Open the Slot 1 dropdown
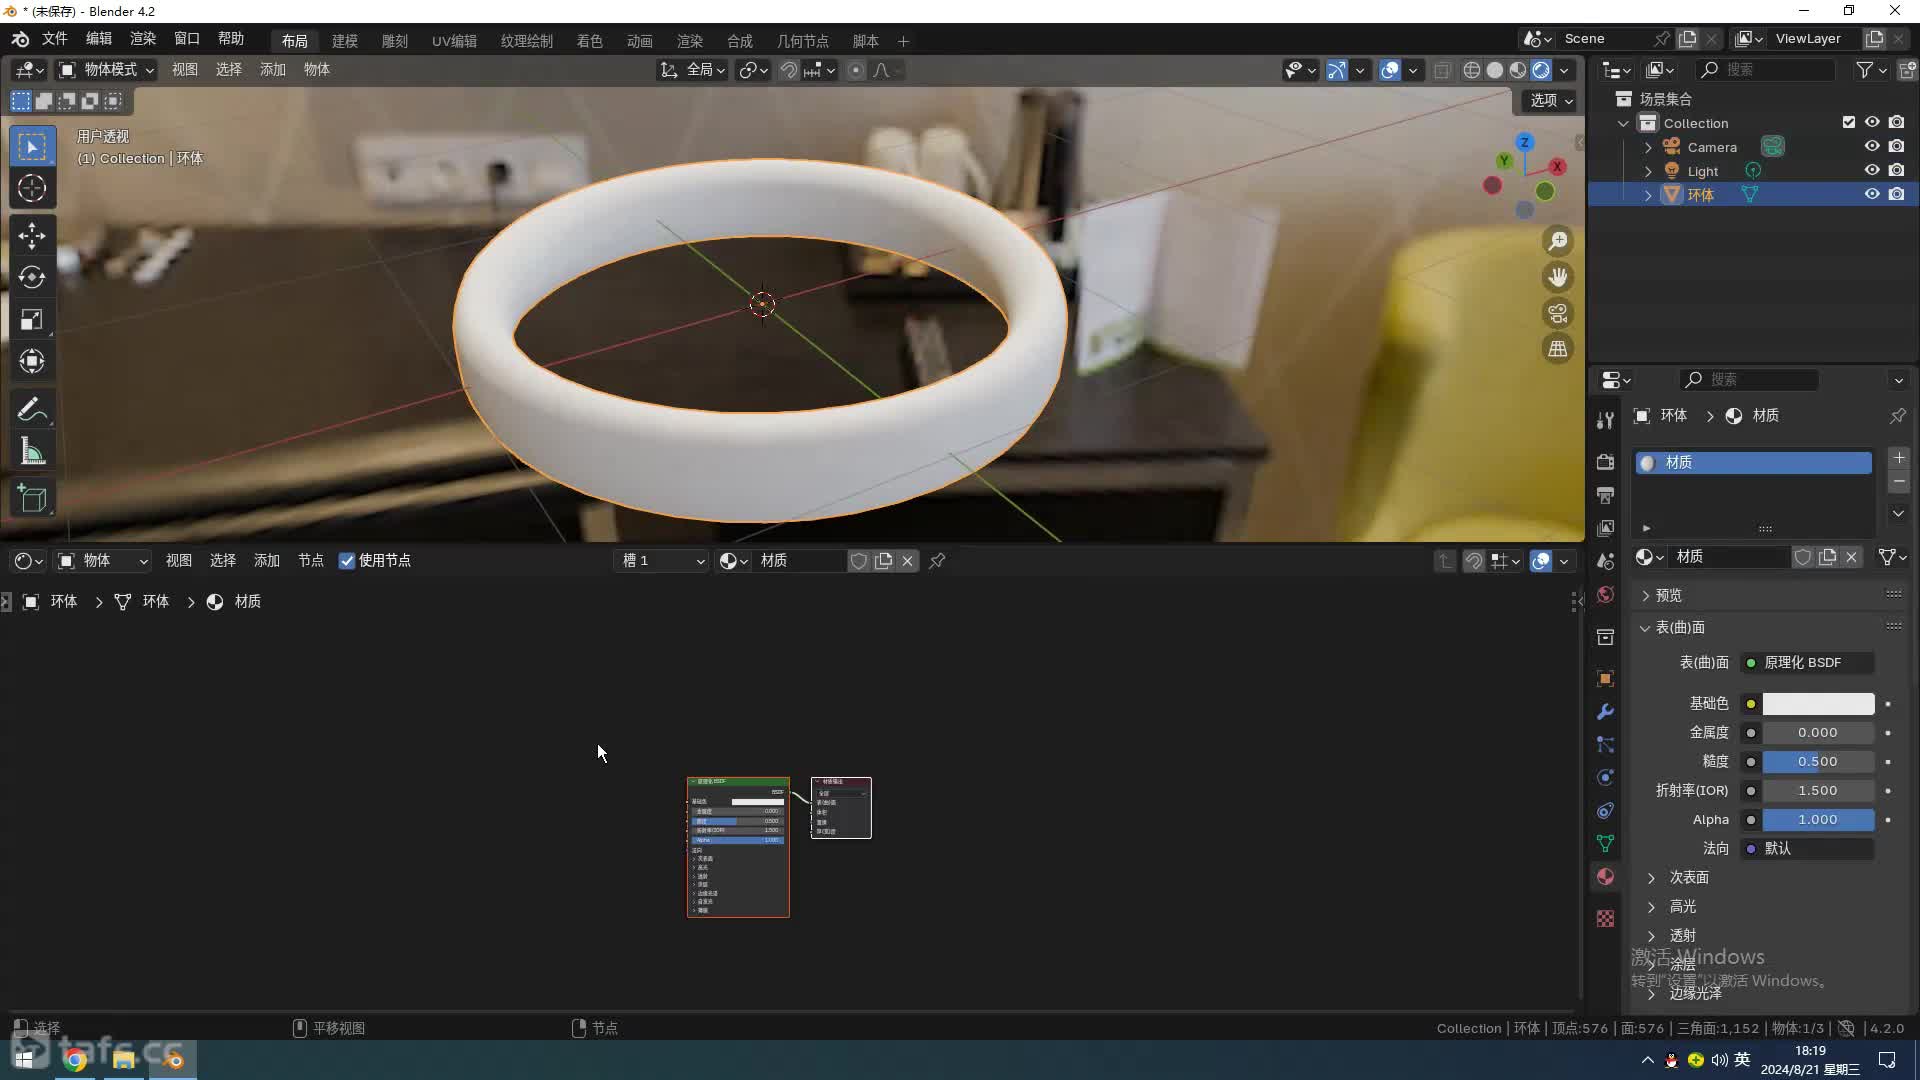Image resolution: width=1920 pixels, height=1080 pixels. pos(663,561)
